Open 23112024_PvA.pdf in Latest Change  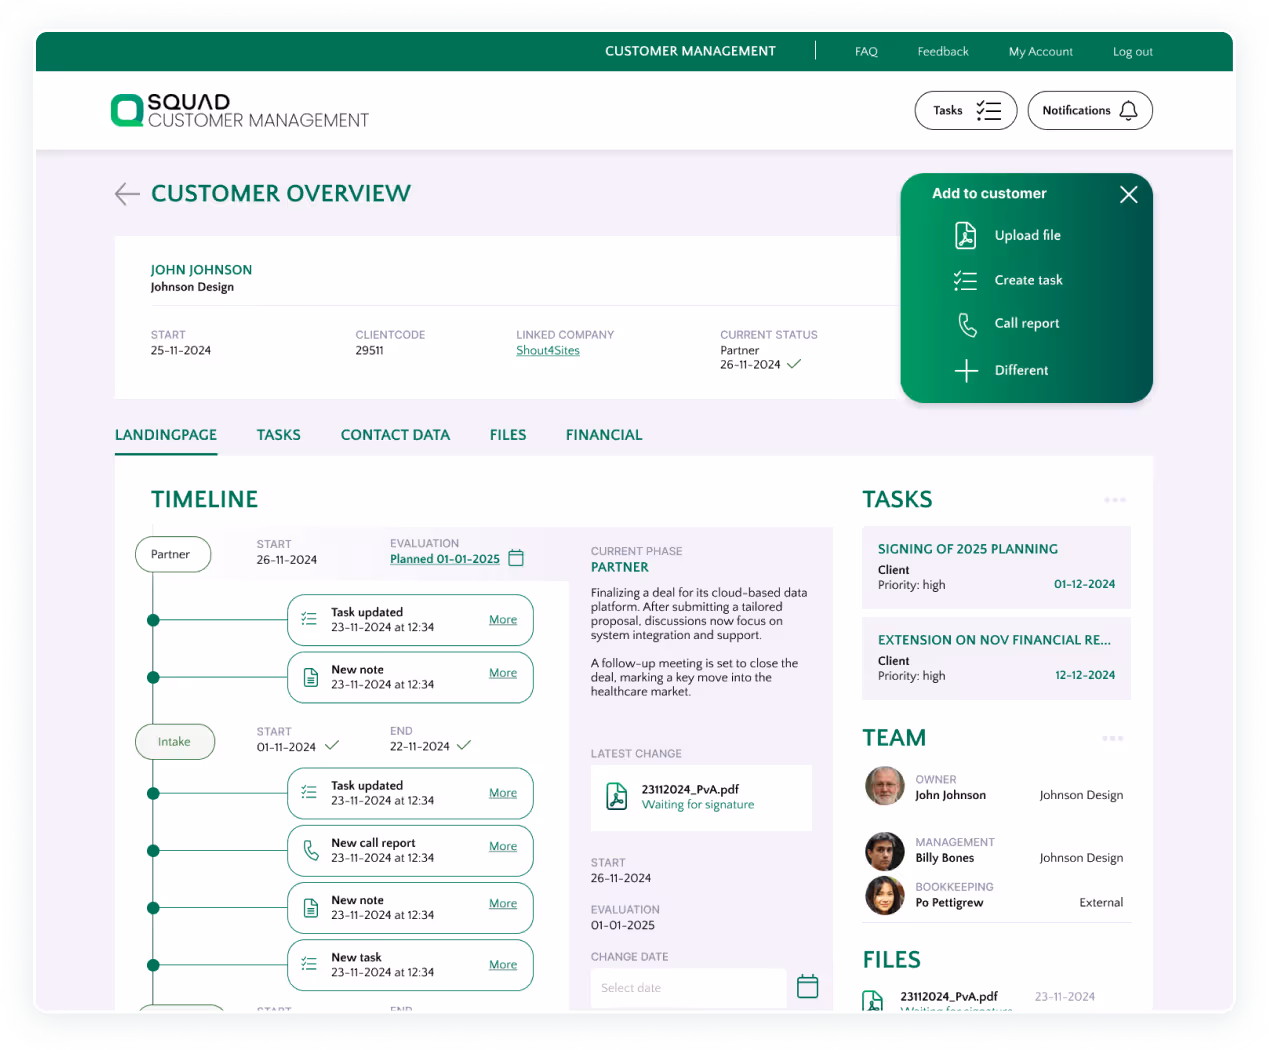pos(690,789)
